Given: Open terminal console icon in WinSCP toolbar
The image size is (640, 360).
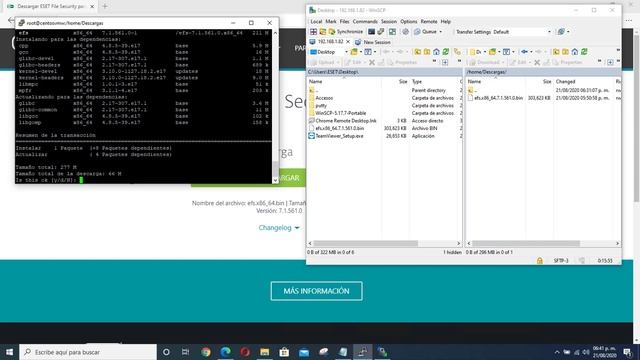Looking at the screenshot, I should click(x=371, y=31).
